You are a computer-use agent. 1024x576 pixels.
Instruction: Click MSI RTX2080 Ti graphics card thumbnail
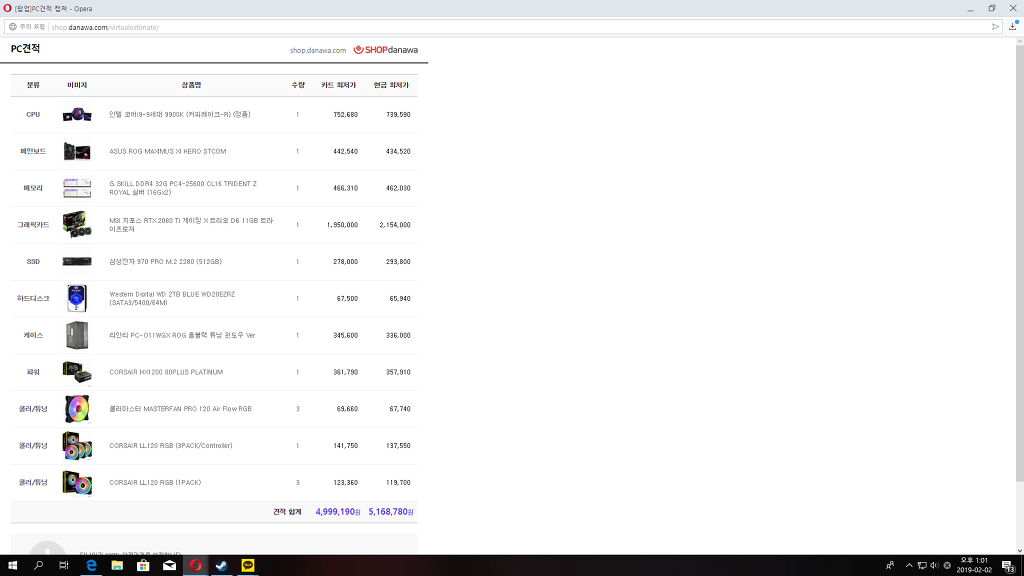[77, 225]
